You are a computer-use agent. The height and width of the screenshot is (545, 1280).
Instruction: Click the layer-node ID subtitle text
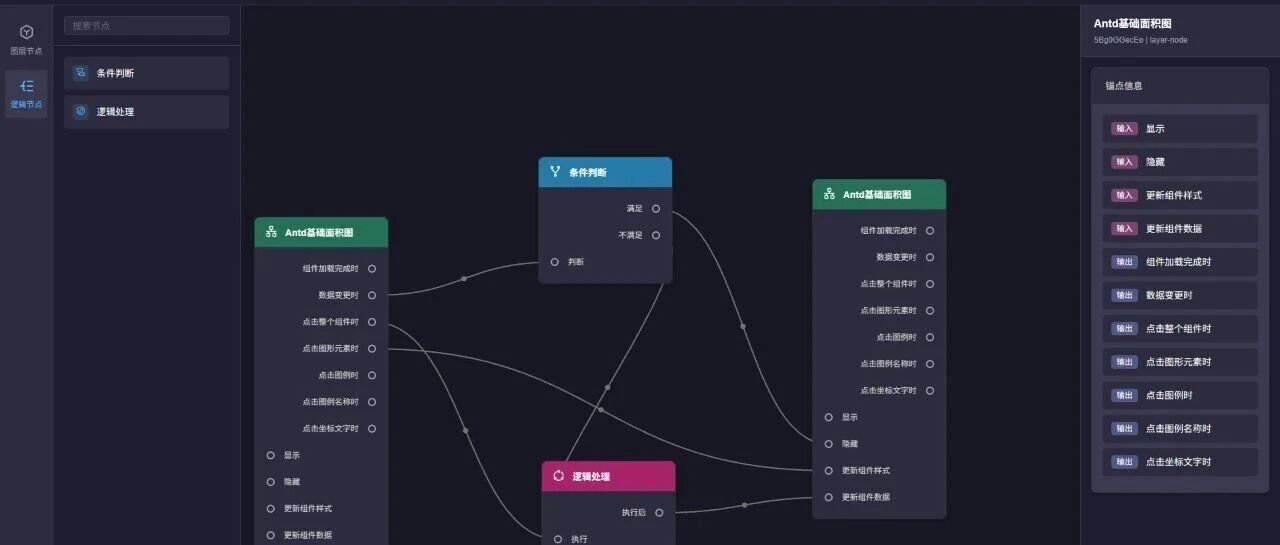pos(1141,40)
